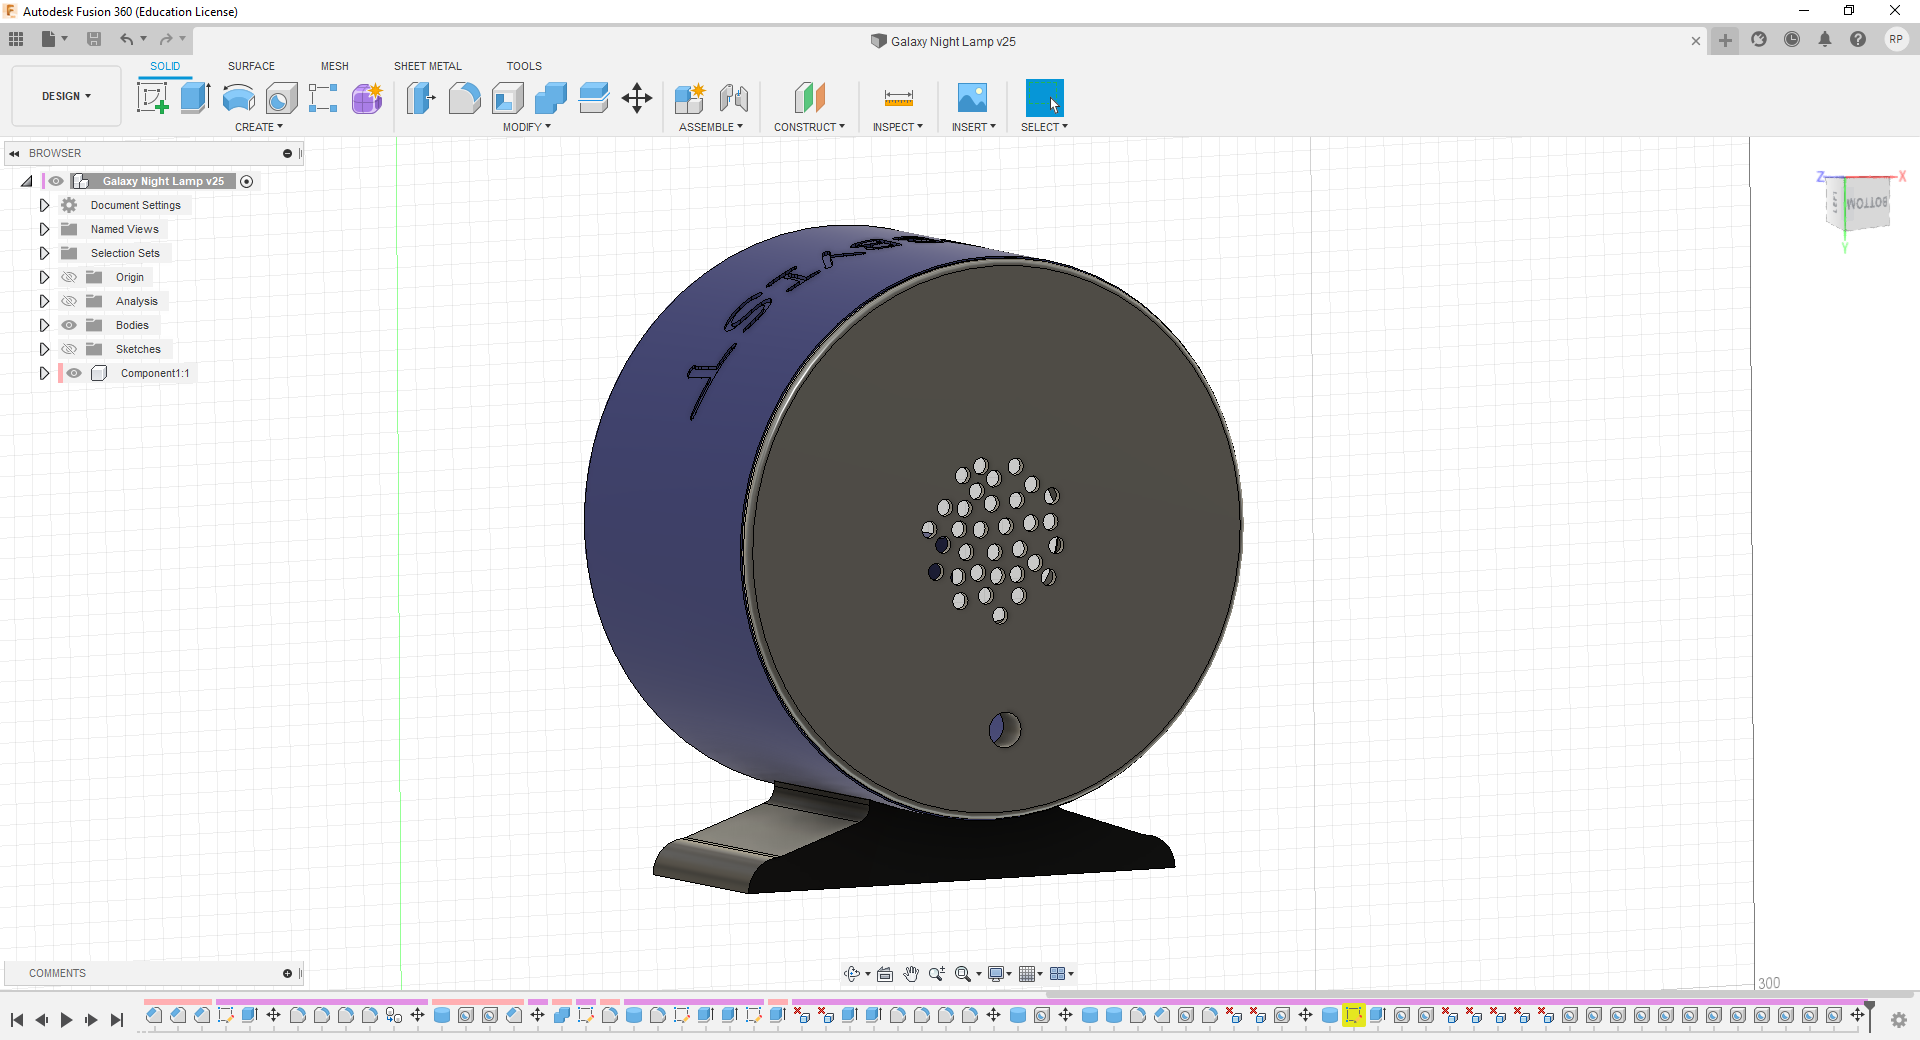Activate the Pan hand tool
This screenshot has width=1920, height=1040.
[911, 974]
